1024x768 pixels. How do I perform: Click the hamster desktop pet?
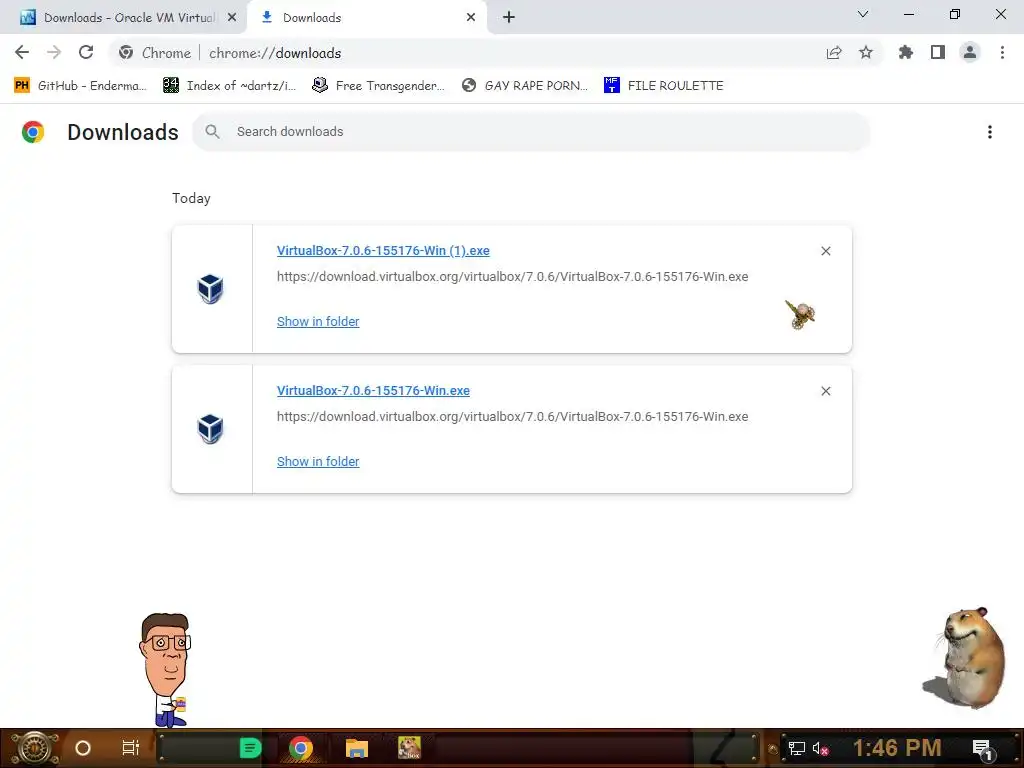[965, 657]
